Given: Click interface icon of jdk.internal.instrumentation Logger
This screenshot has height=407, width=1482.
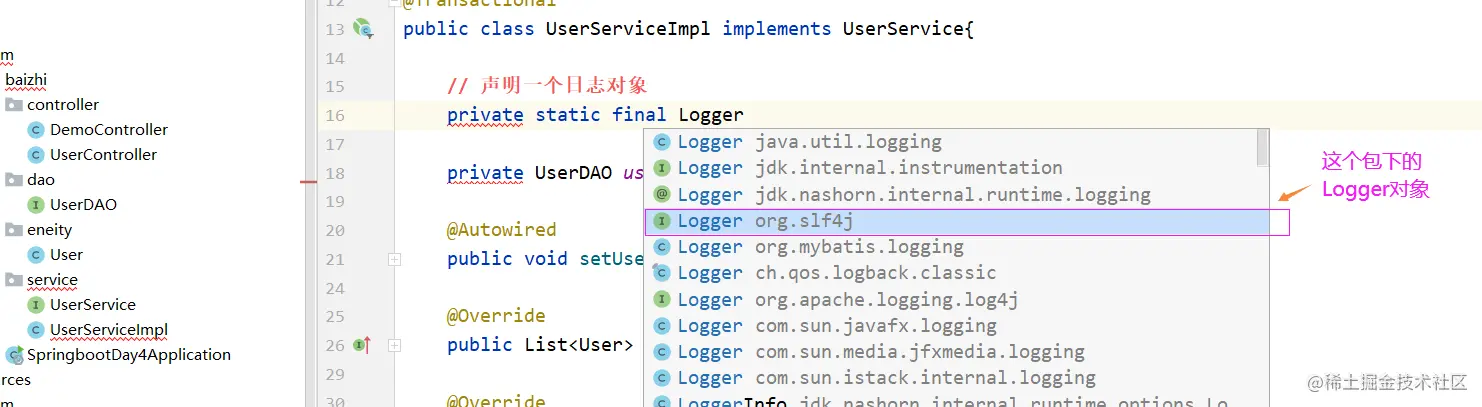Looking at the screenshot, I should coord(661,168).
